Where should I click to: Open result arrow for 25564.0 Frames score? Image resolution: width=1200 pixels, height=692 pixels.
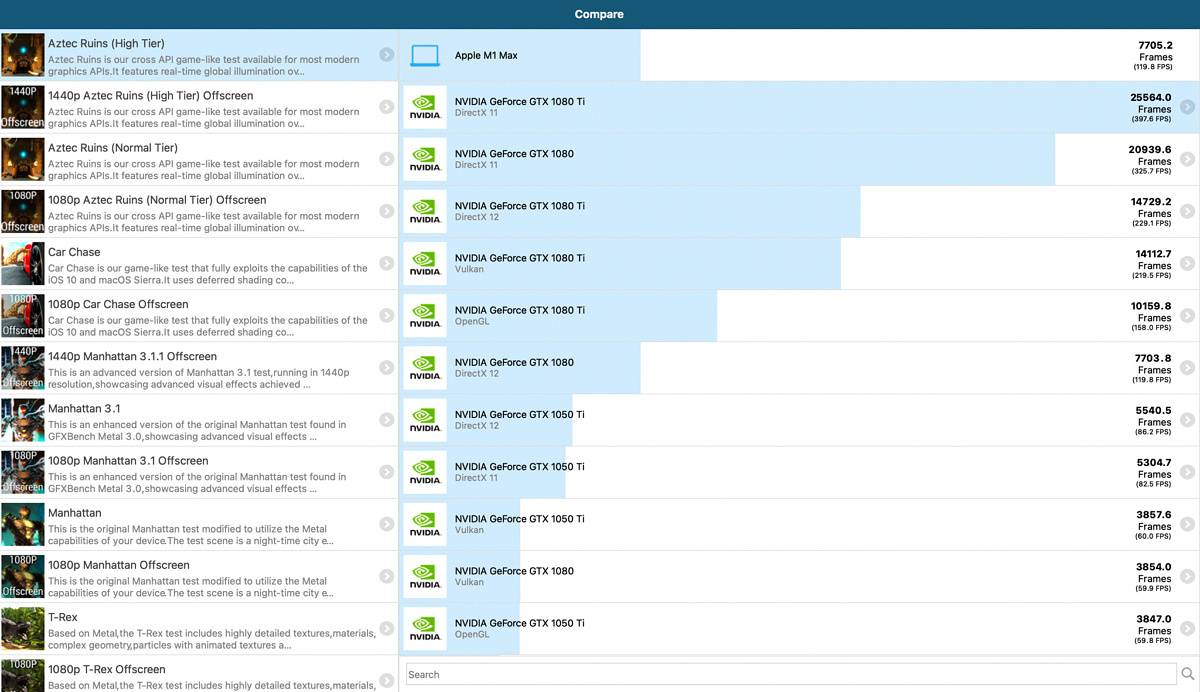[1187, 107]
